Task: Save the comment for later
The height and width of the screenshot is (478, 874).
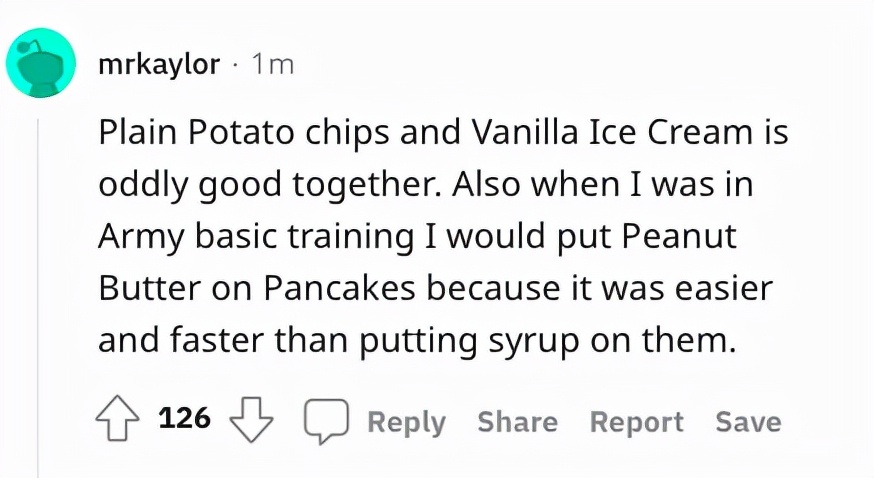Action: pos(748,422)
